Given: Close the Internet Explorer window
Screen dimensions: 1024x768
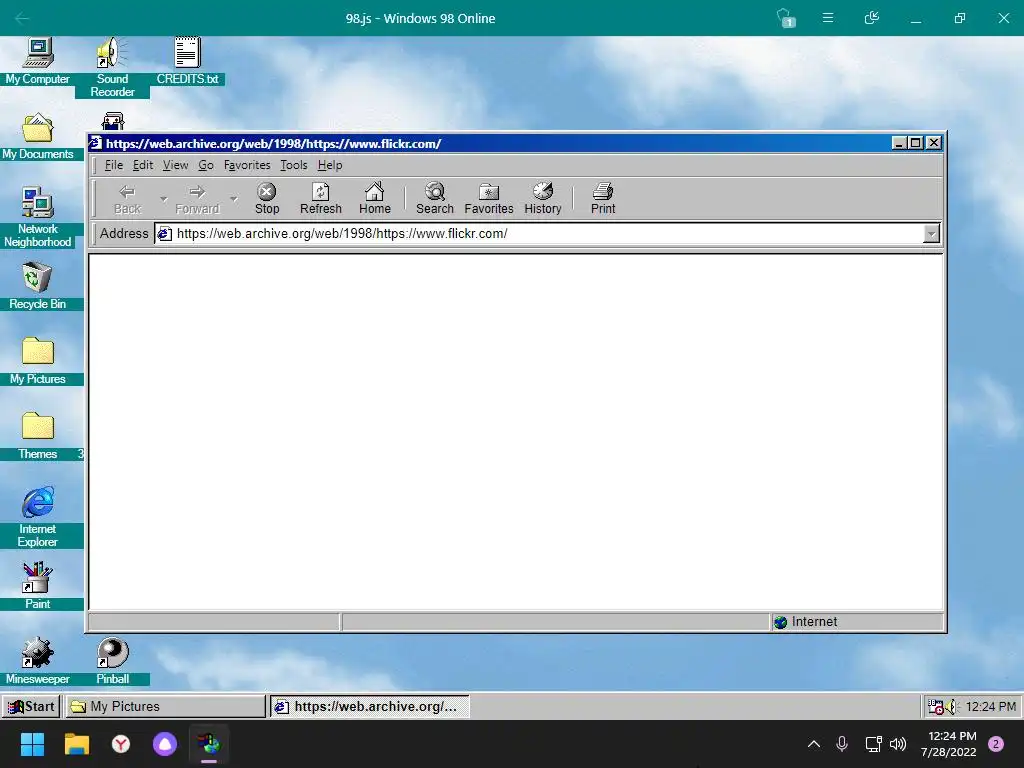Looking at the screenshot, I should [934, 143].
